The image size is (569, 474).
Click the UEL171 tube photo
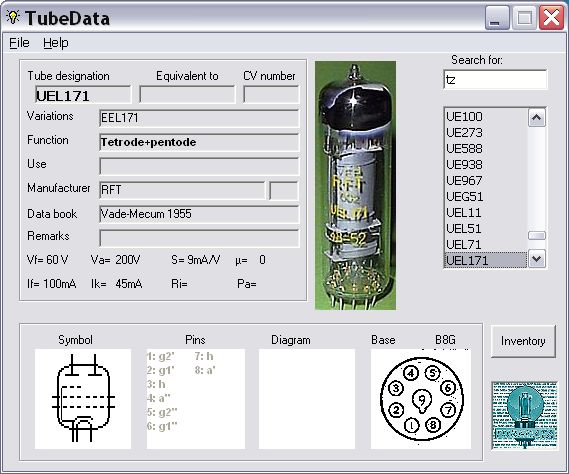(x=355, y=185)
